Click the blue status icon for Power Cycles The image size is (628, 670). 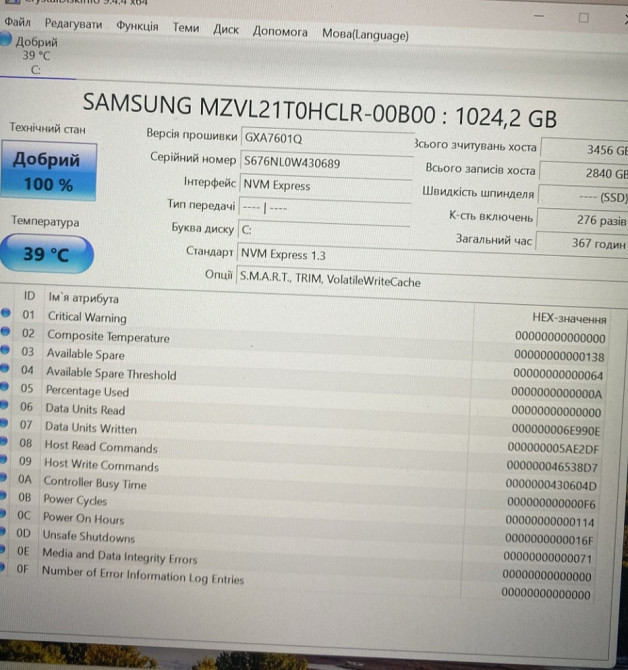point(4,497)
